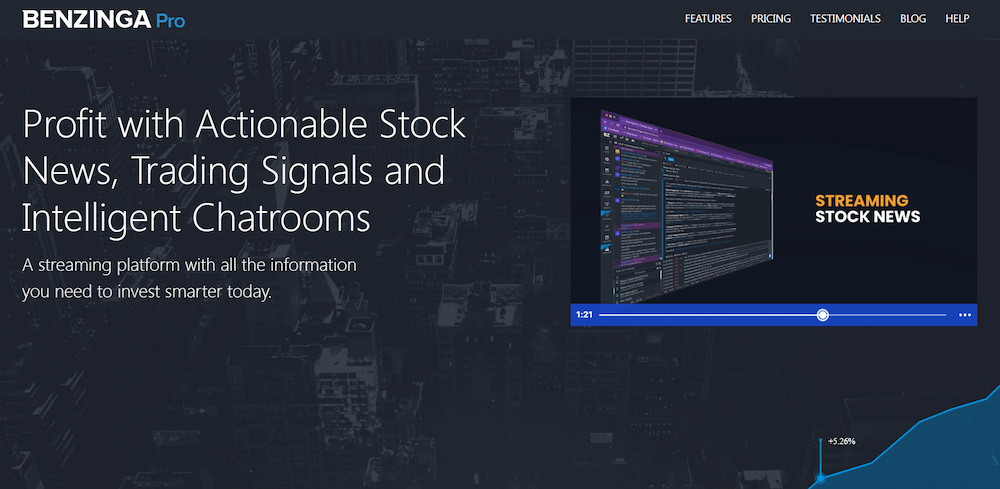Open the video three-dots options menu
The image size is (1000, 489).
[964, 315]
